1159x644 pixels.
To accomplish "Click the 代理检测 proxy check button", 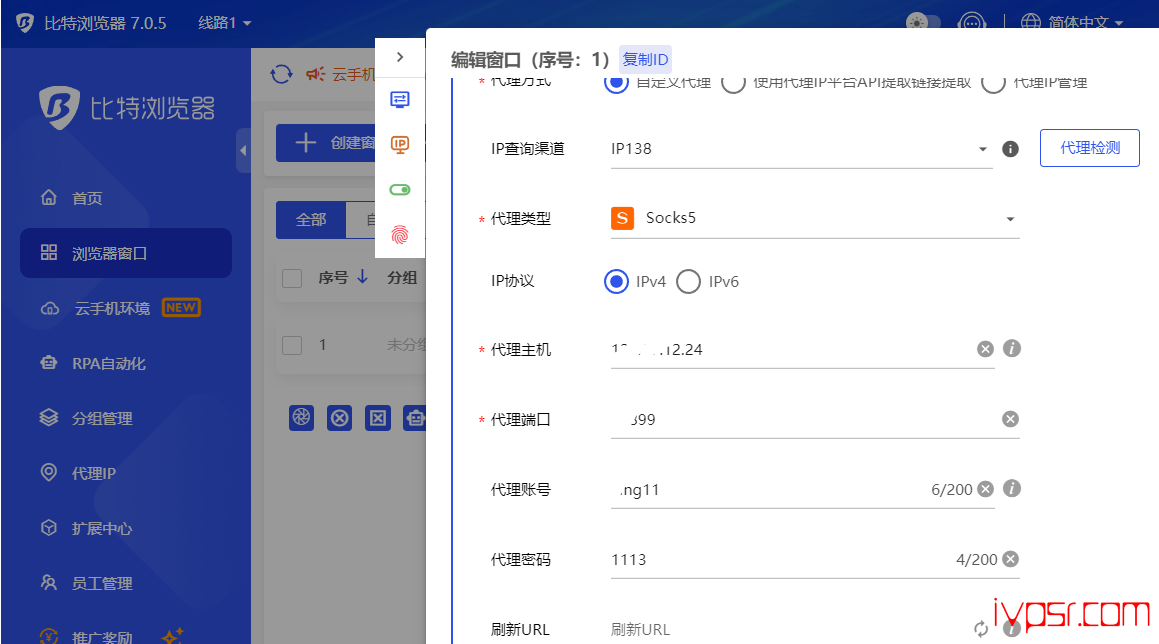I will tap(1090, 148).
